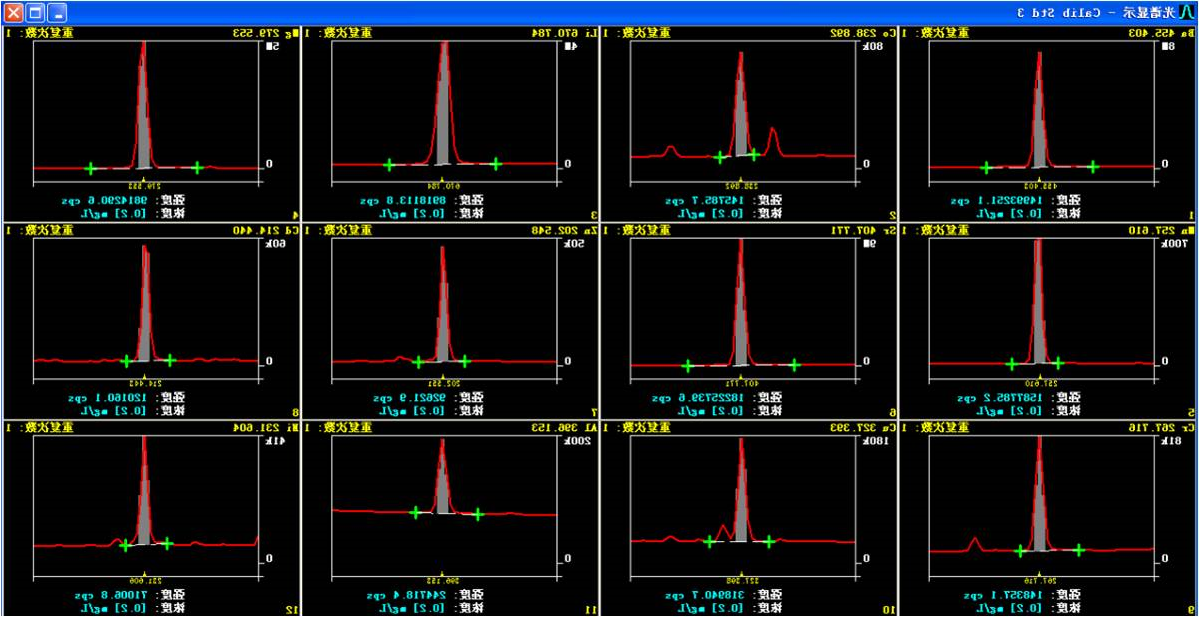
Task: Maximize the spectrum display window
Action: 34,12
